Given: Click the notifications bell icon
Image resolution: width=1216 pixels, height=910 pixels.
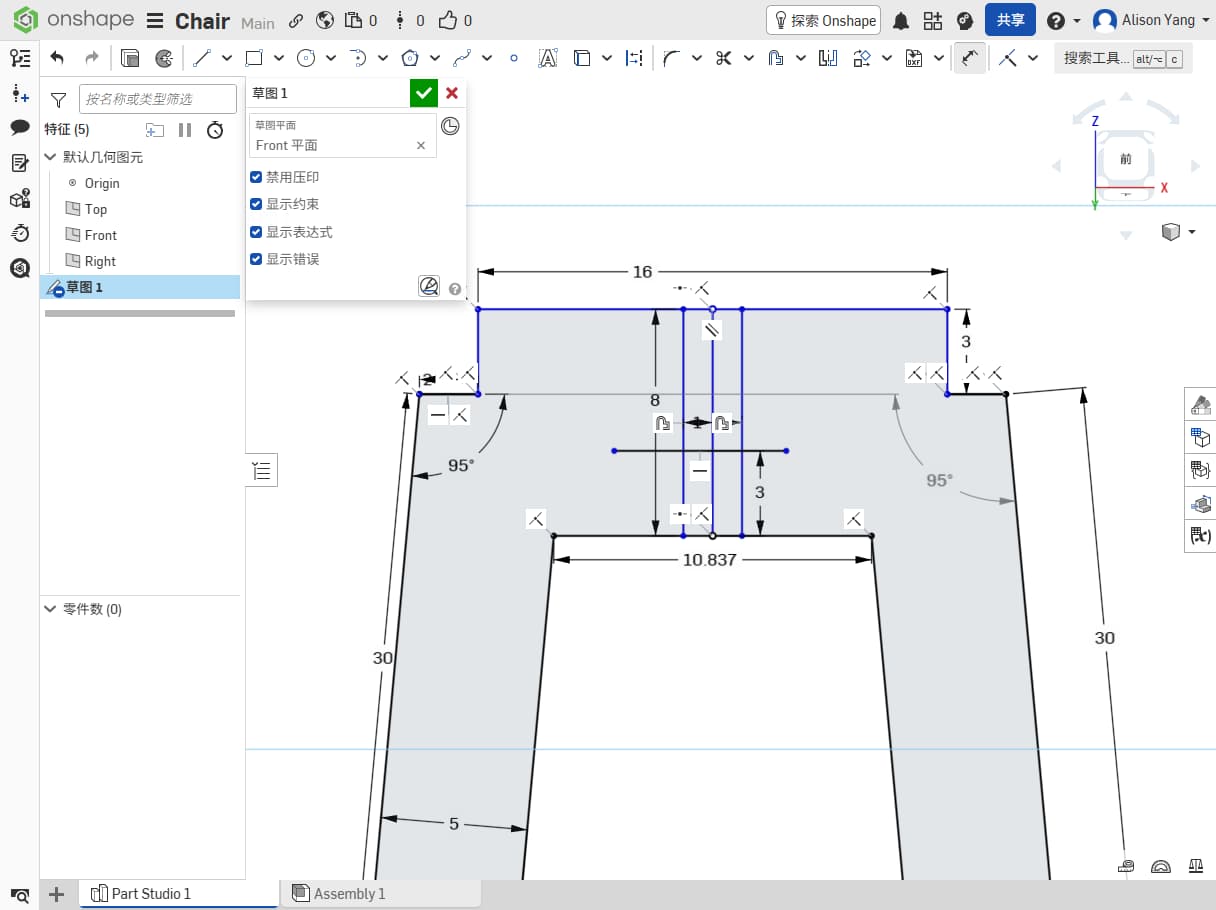Looking at the screenshot, I should [901, 21].
